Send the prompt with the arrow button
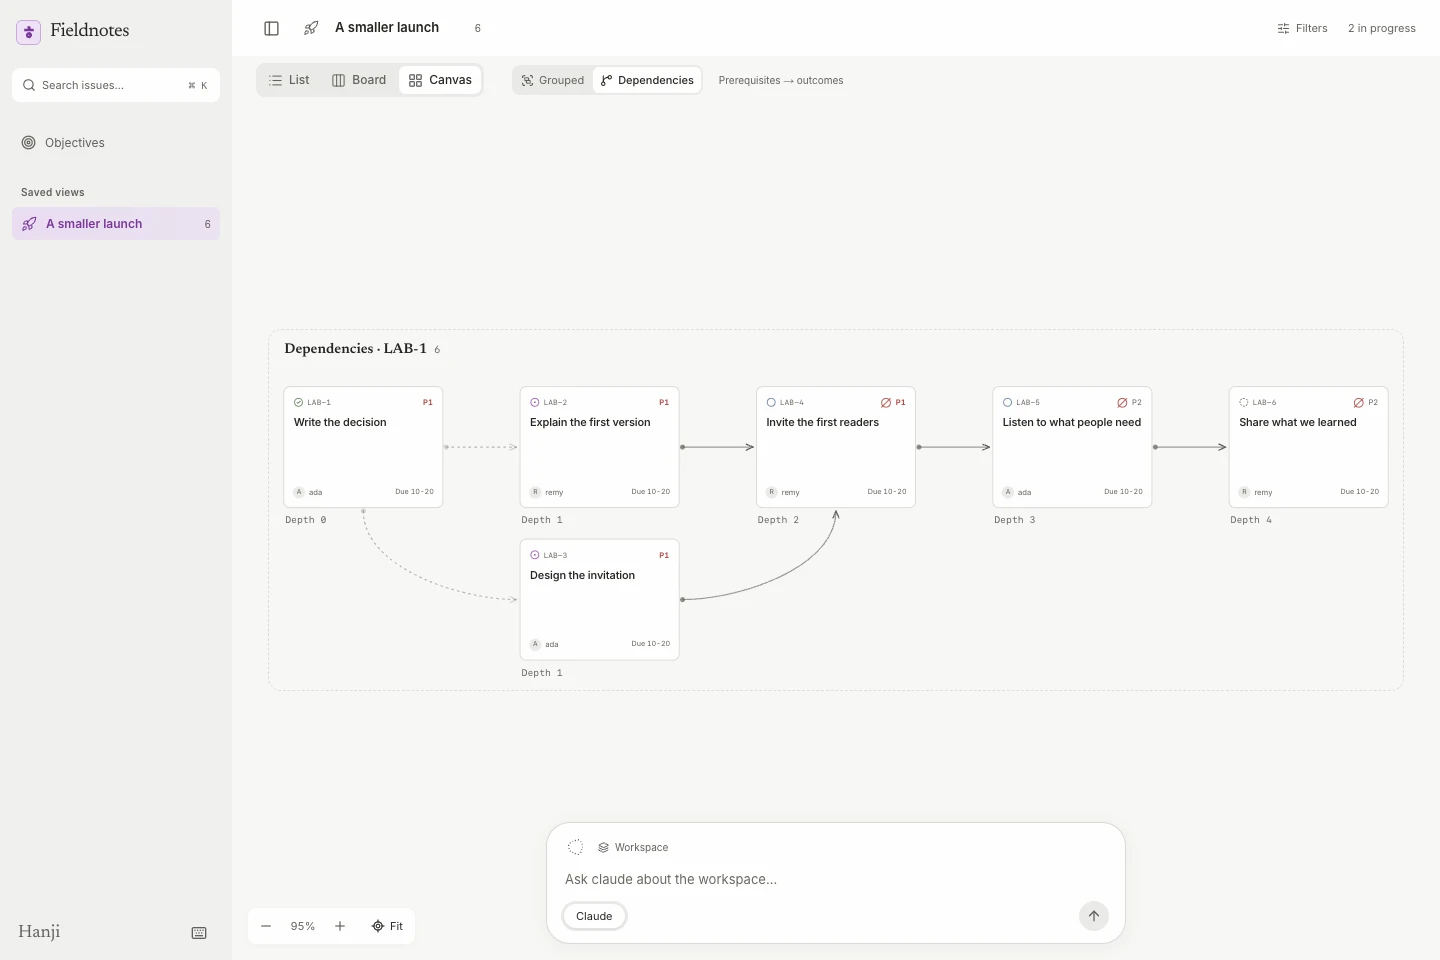 (1094, 916)
